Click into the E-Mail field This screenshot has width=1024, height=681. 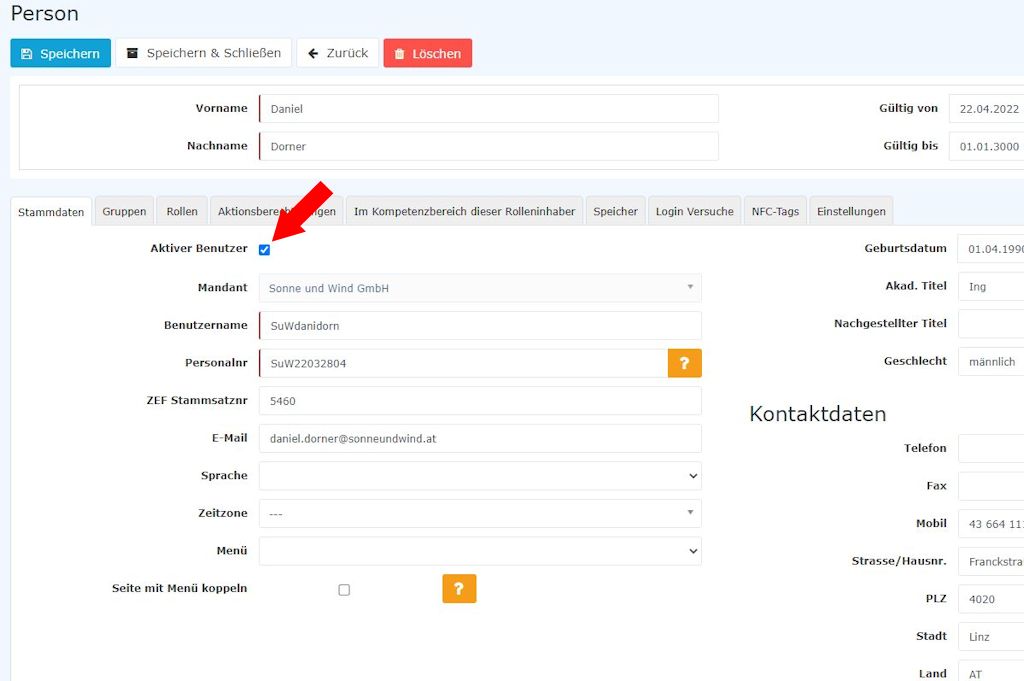480,438
